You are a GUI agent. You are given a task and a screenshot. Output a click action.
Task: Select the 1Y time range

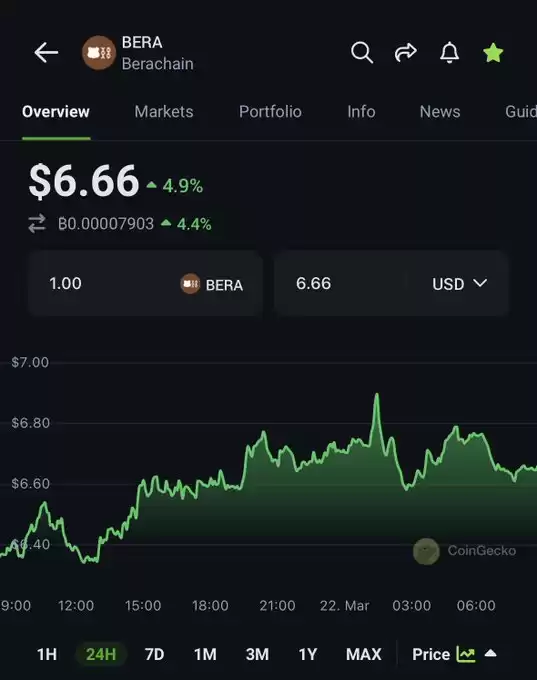click(x=308, y=654)
